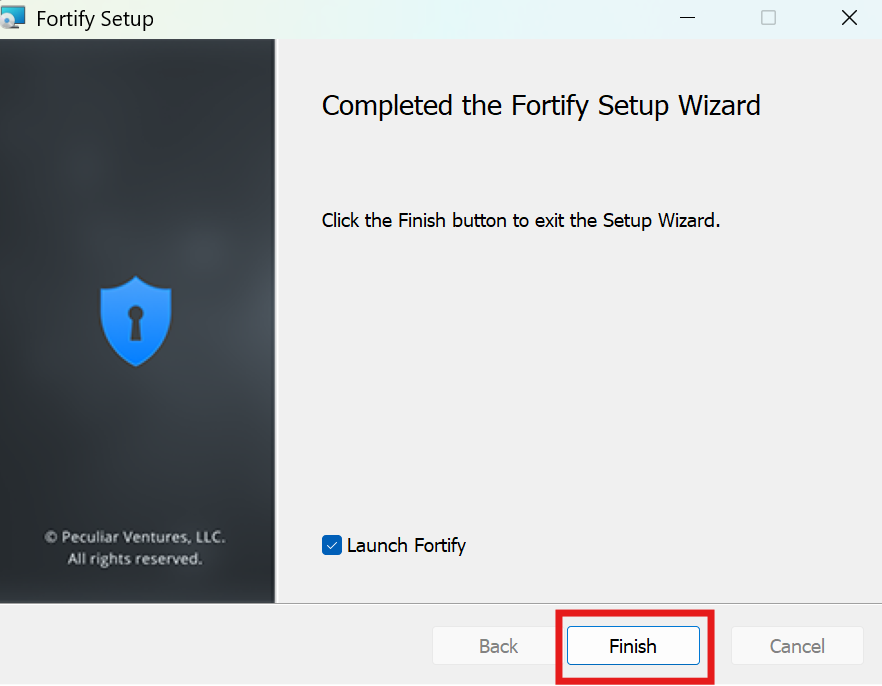The width and height of the screenshot is (882, 686).
Task: Maximize the Fortify Setup window
Action: pos(768,18)
